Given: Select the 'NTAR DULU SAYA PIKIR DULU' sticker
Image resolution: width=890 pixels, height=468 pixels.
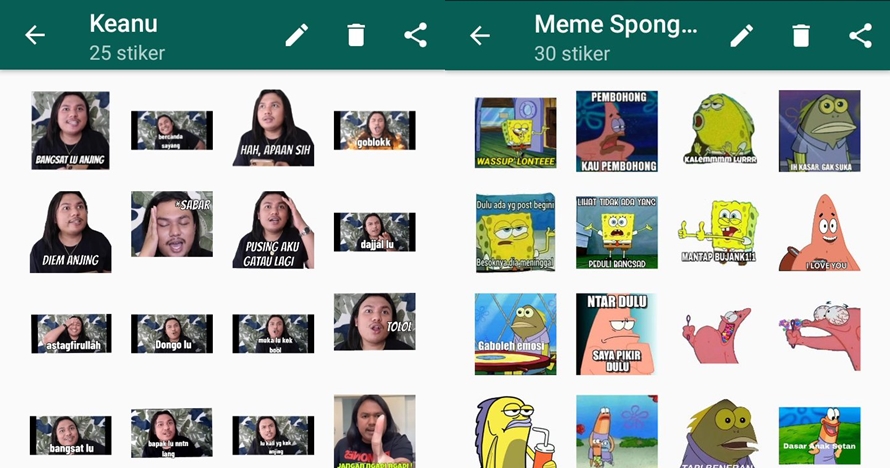Looking at the screenshot, I should 617,334.
